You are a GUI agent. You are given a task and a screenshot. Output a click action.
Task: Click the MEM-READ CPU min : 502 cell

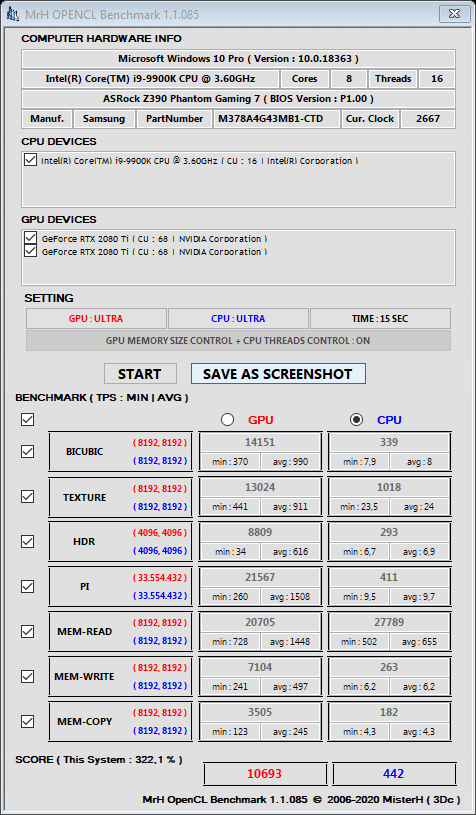coord(359,641)
